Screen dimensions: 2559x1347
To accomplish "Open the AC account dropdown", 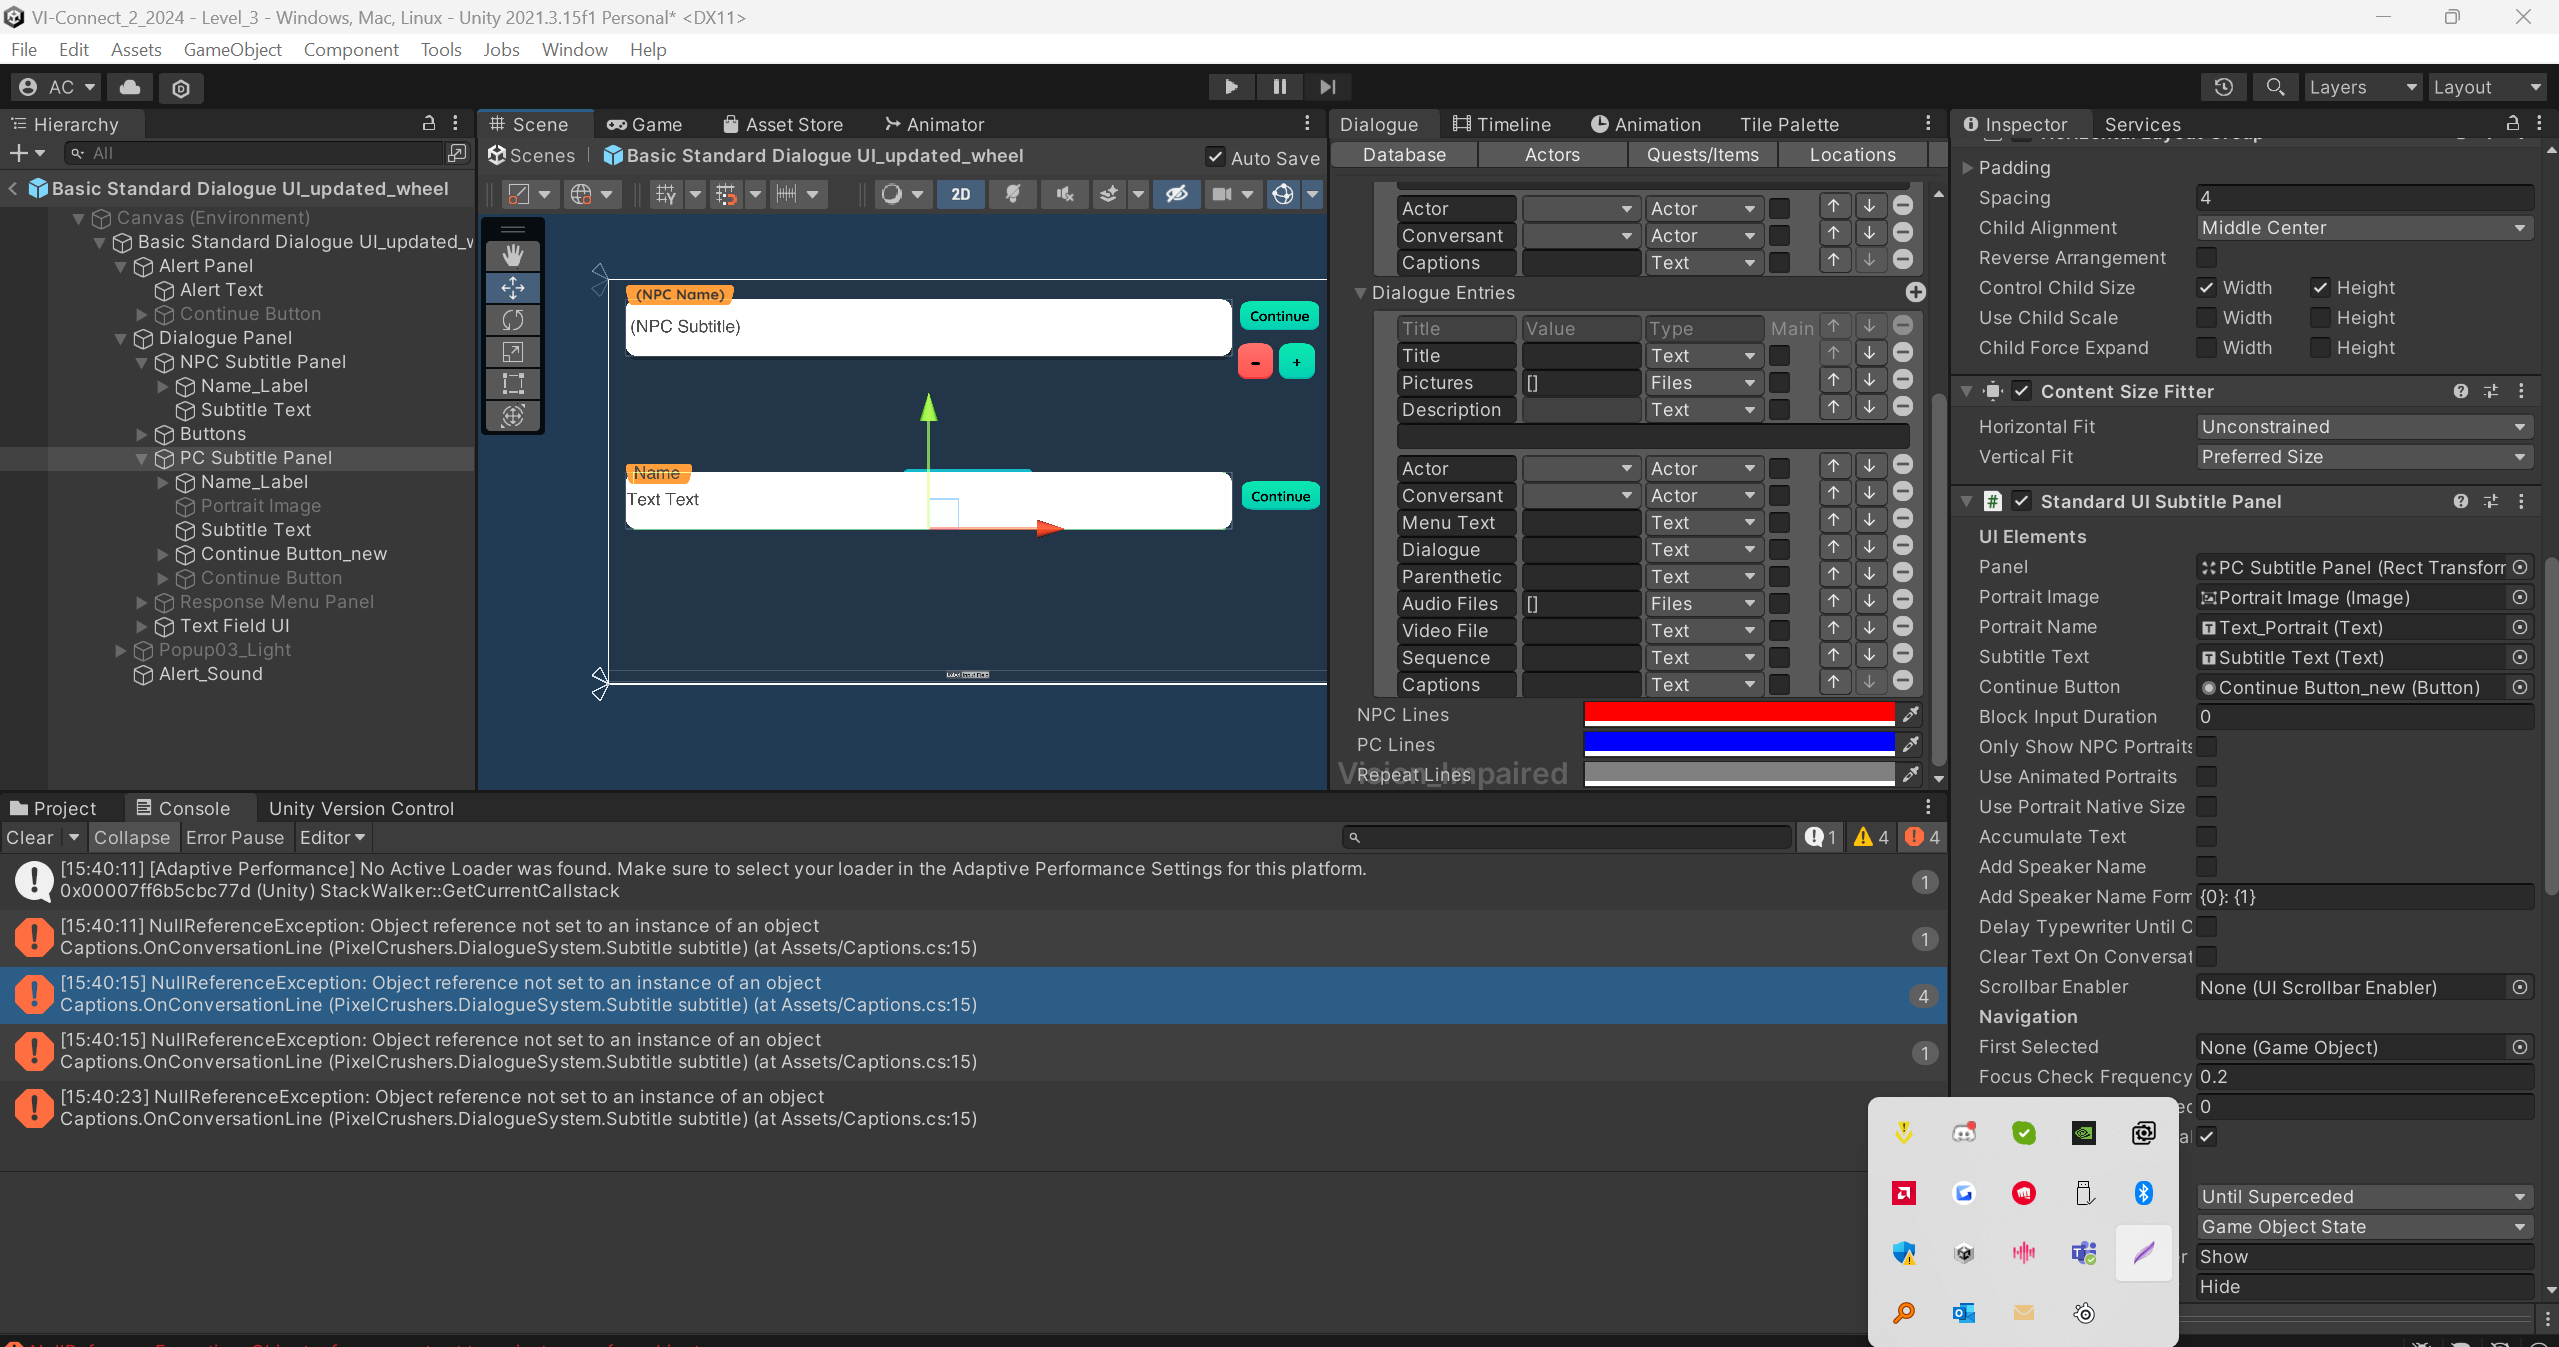I will pyautogui.click(x=57, y=87).
